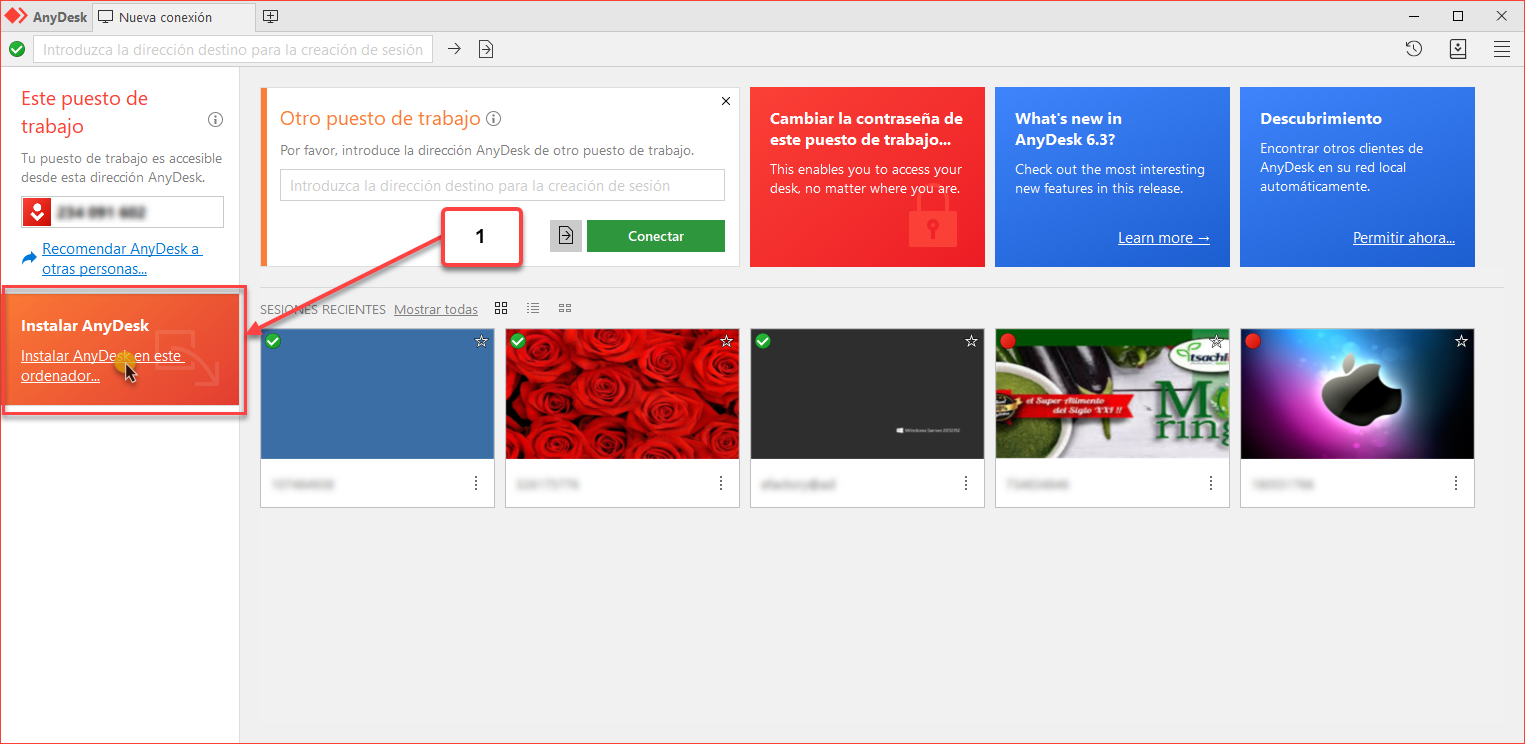Open the Moringa wallpaper session thumbnail

point(1113,394)
